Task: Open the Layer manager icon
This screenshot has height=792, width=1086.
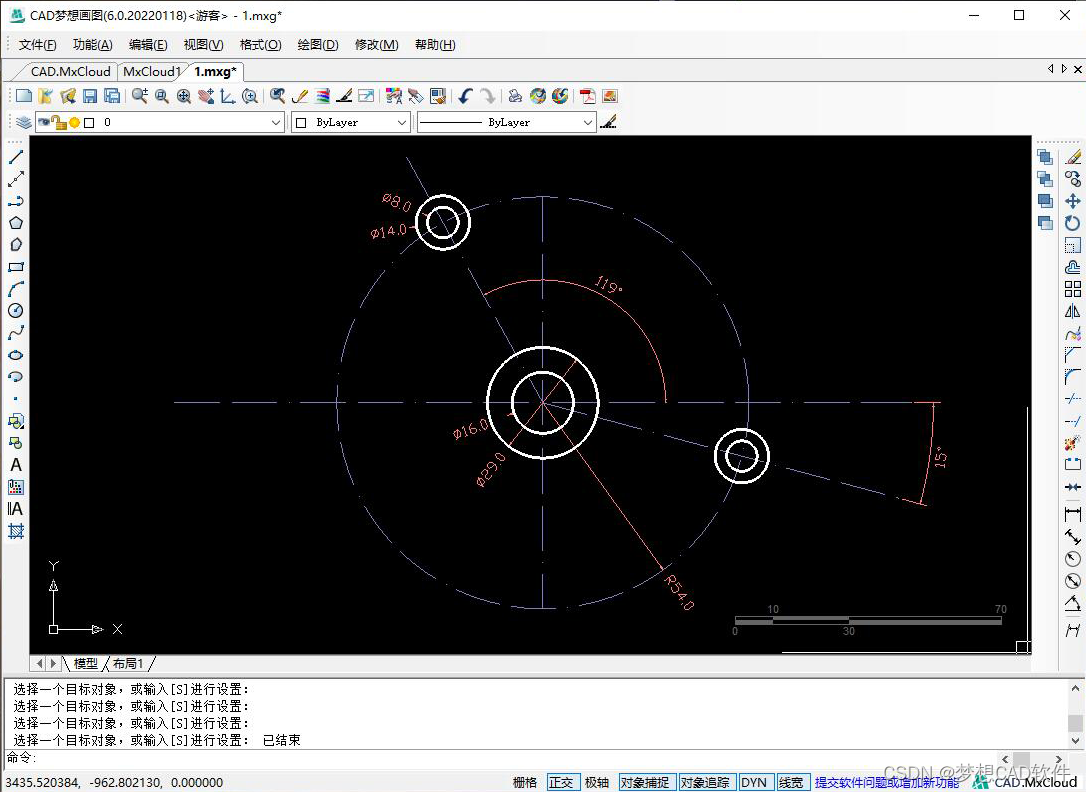Action: tap(24, 123)
